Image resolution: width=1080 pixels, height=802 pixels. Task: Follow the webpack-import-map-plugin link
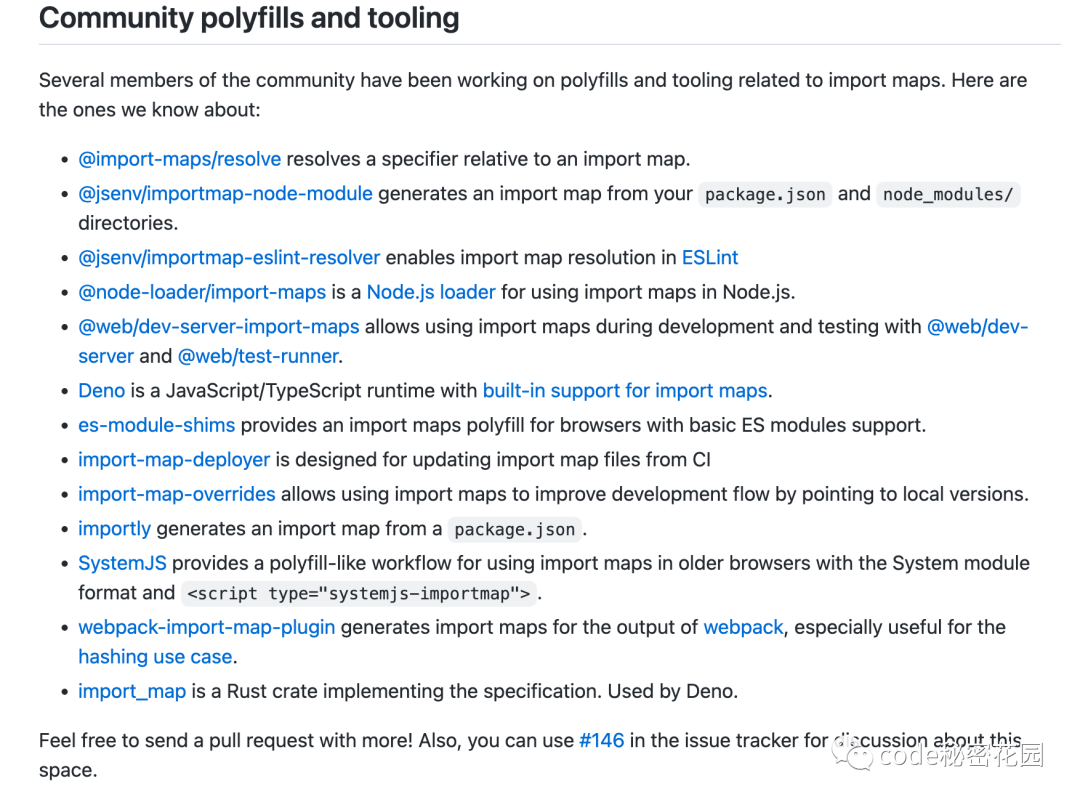pos(206,627)
